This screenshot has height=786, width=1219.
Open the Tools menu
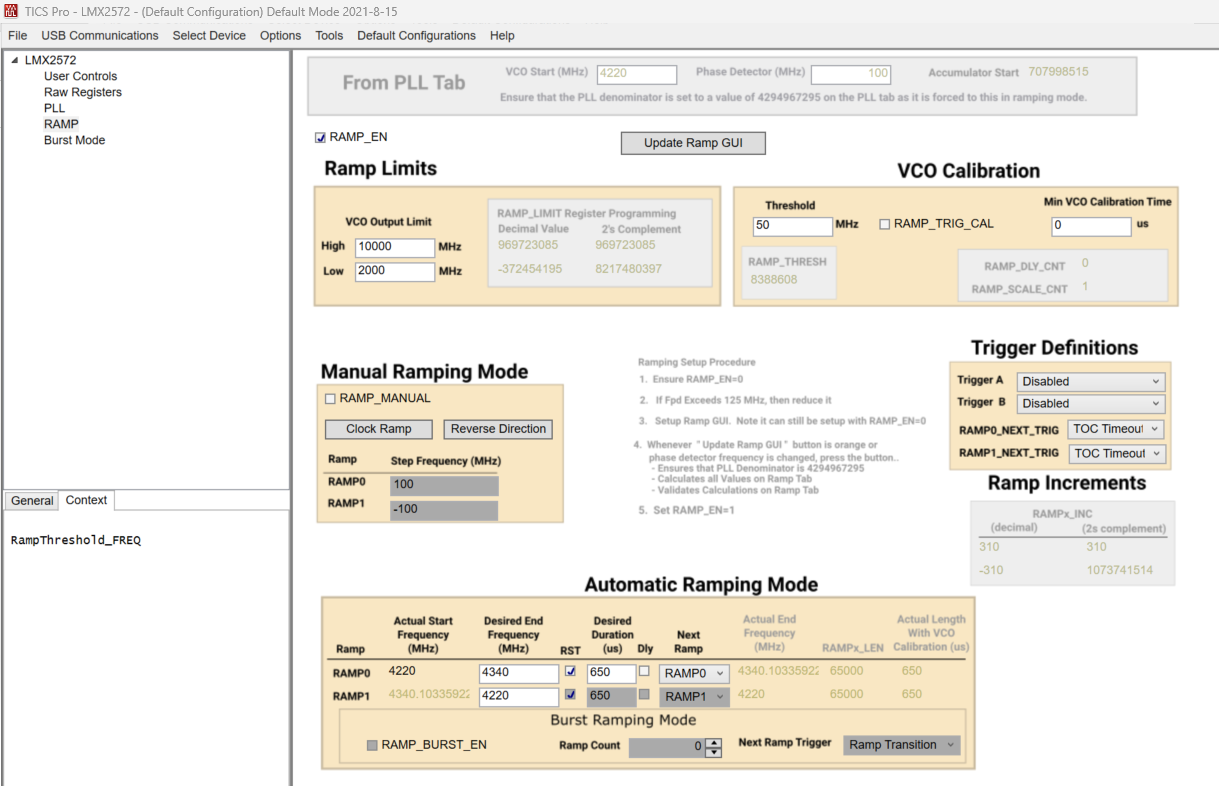point(329,35)
